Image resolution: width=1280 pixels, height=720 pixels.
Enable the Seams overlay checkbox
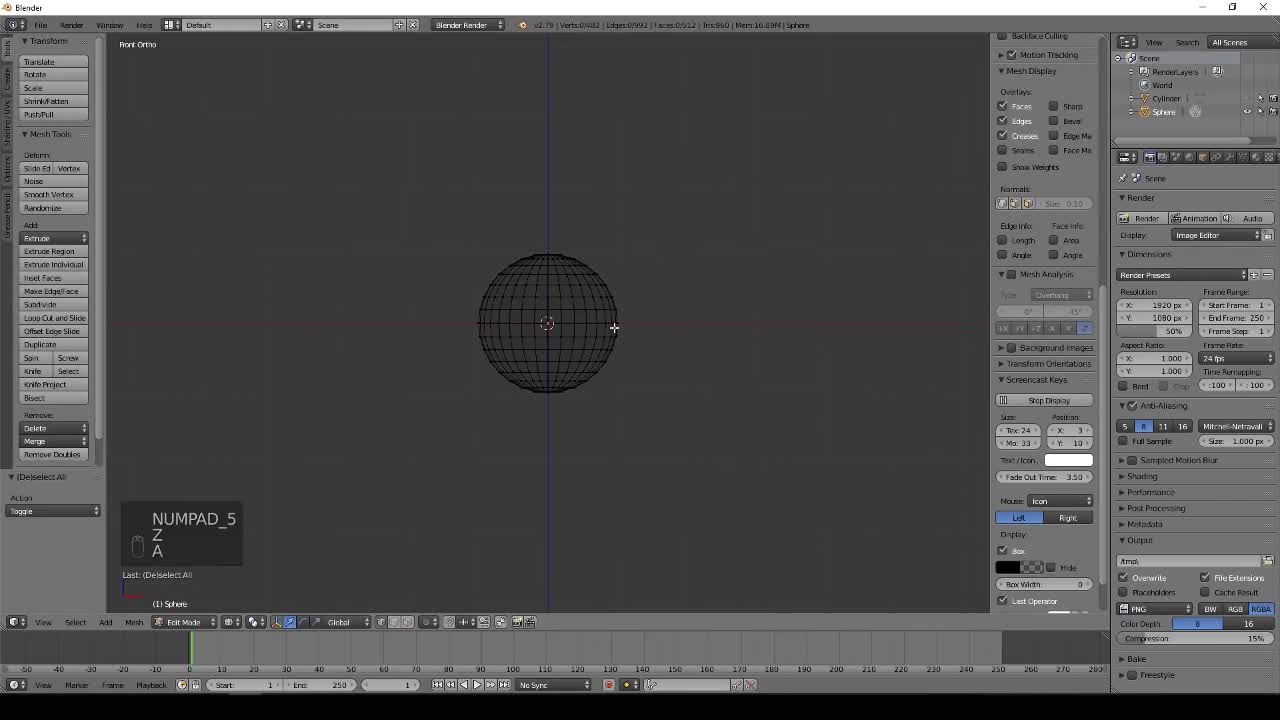tap(1002, 151)
